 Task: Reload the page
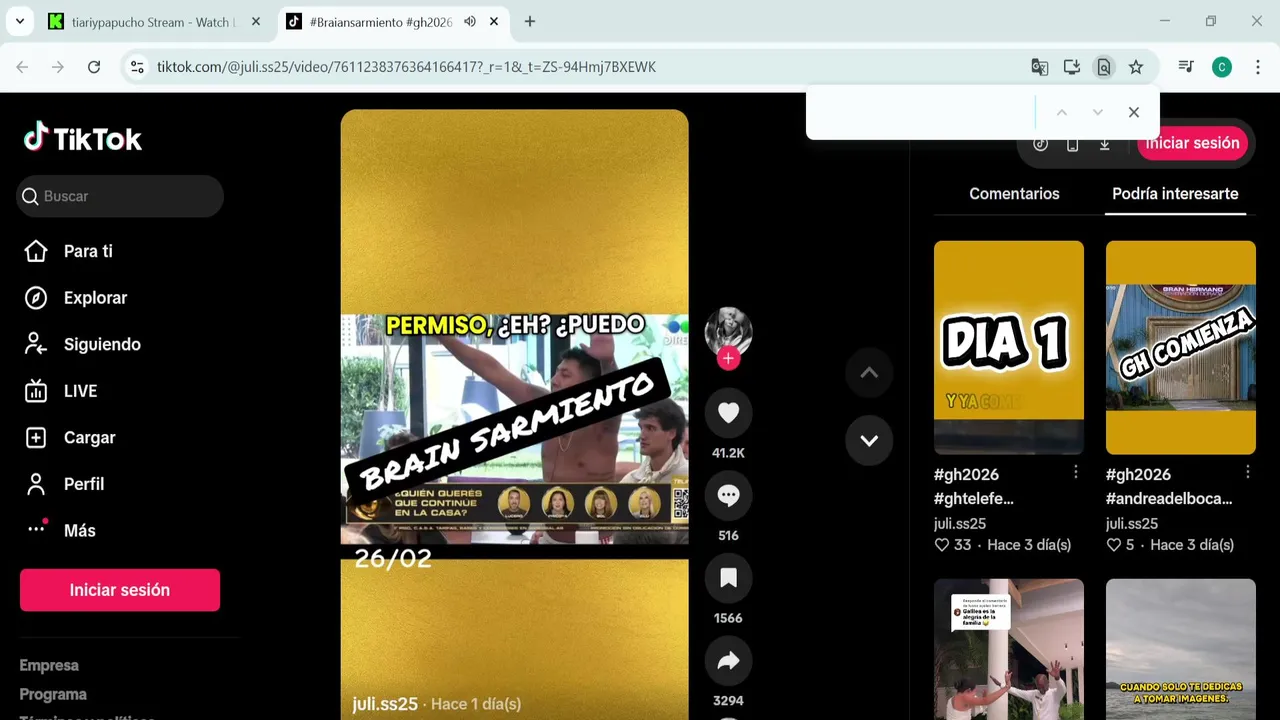(94, 67)
